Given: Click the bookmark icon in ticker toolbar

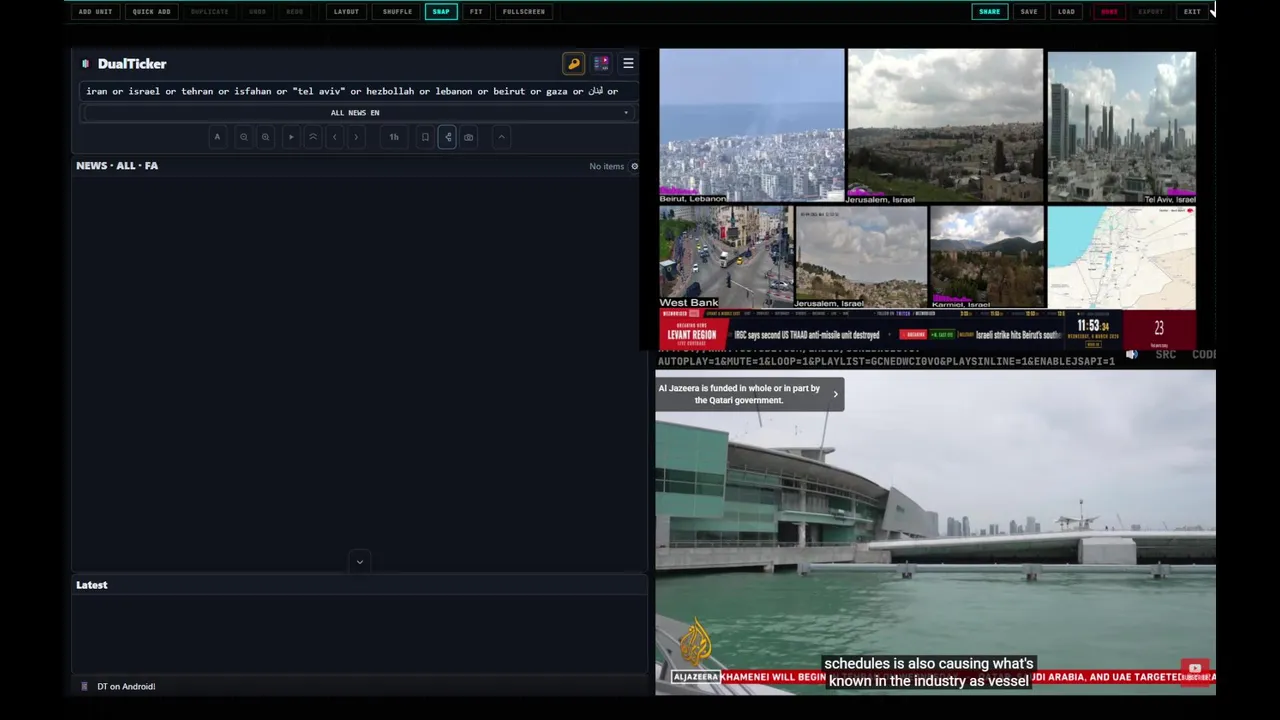Looking at the screenshot, I should (x=425, y=137).
